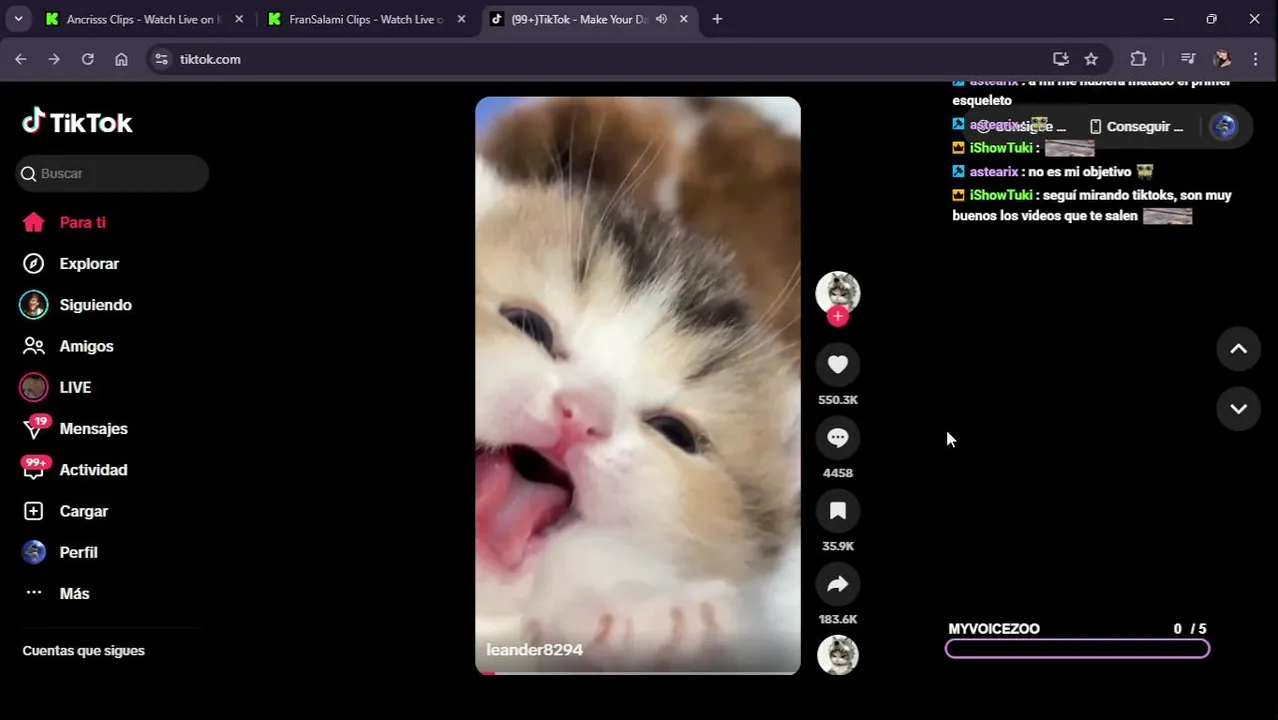Click the Actividad icon with 99+ badge
Image resolution: width=1278 pixels, height=720 pixels.
coord(35,468)
